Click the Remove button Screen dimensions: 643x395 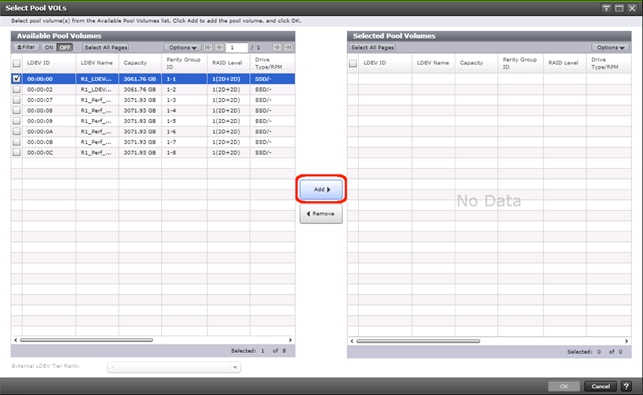321,214
